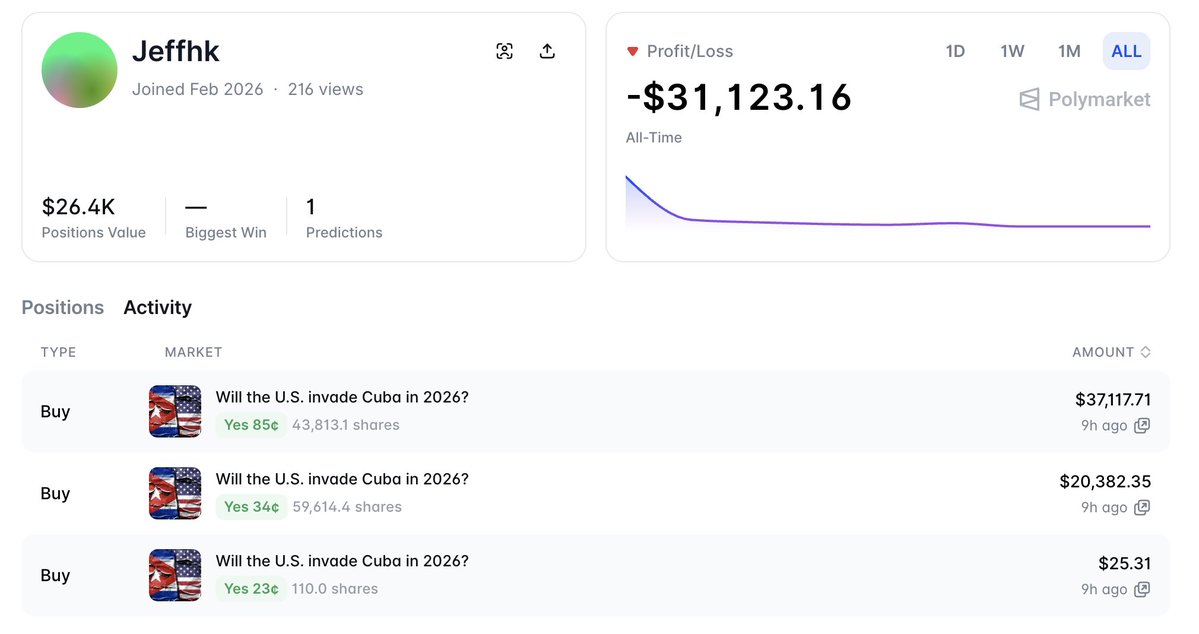Click the Polymarket logo
This screenshot has height=634, width=1199.
(x=1085, y=100)
